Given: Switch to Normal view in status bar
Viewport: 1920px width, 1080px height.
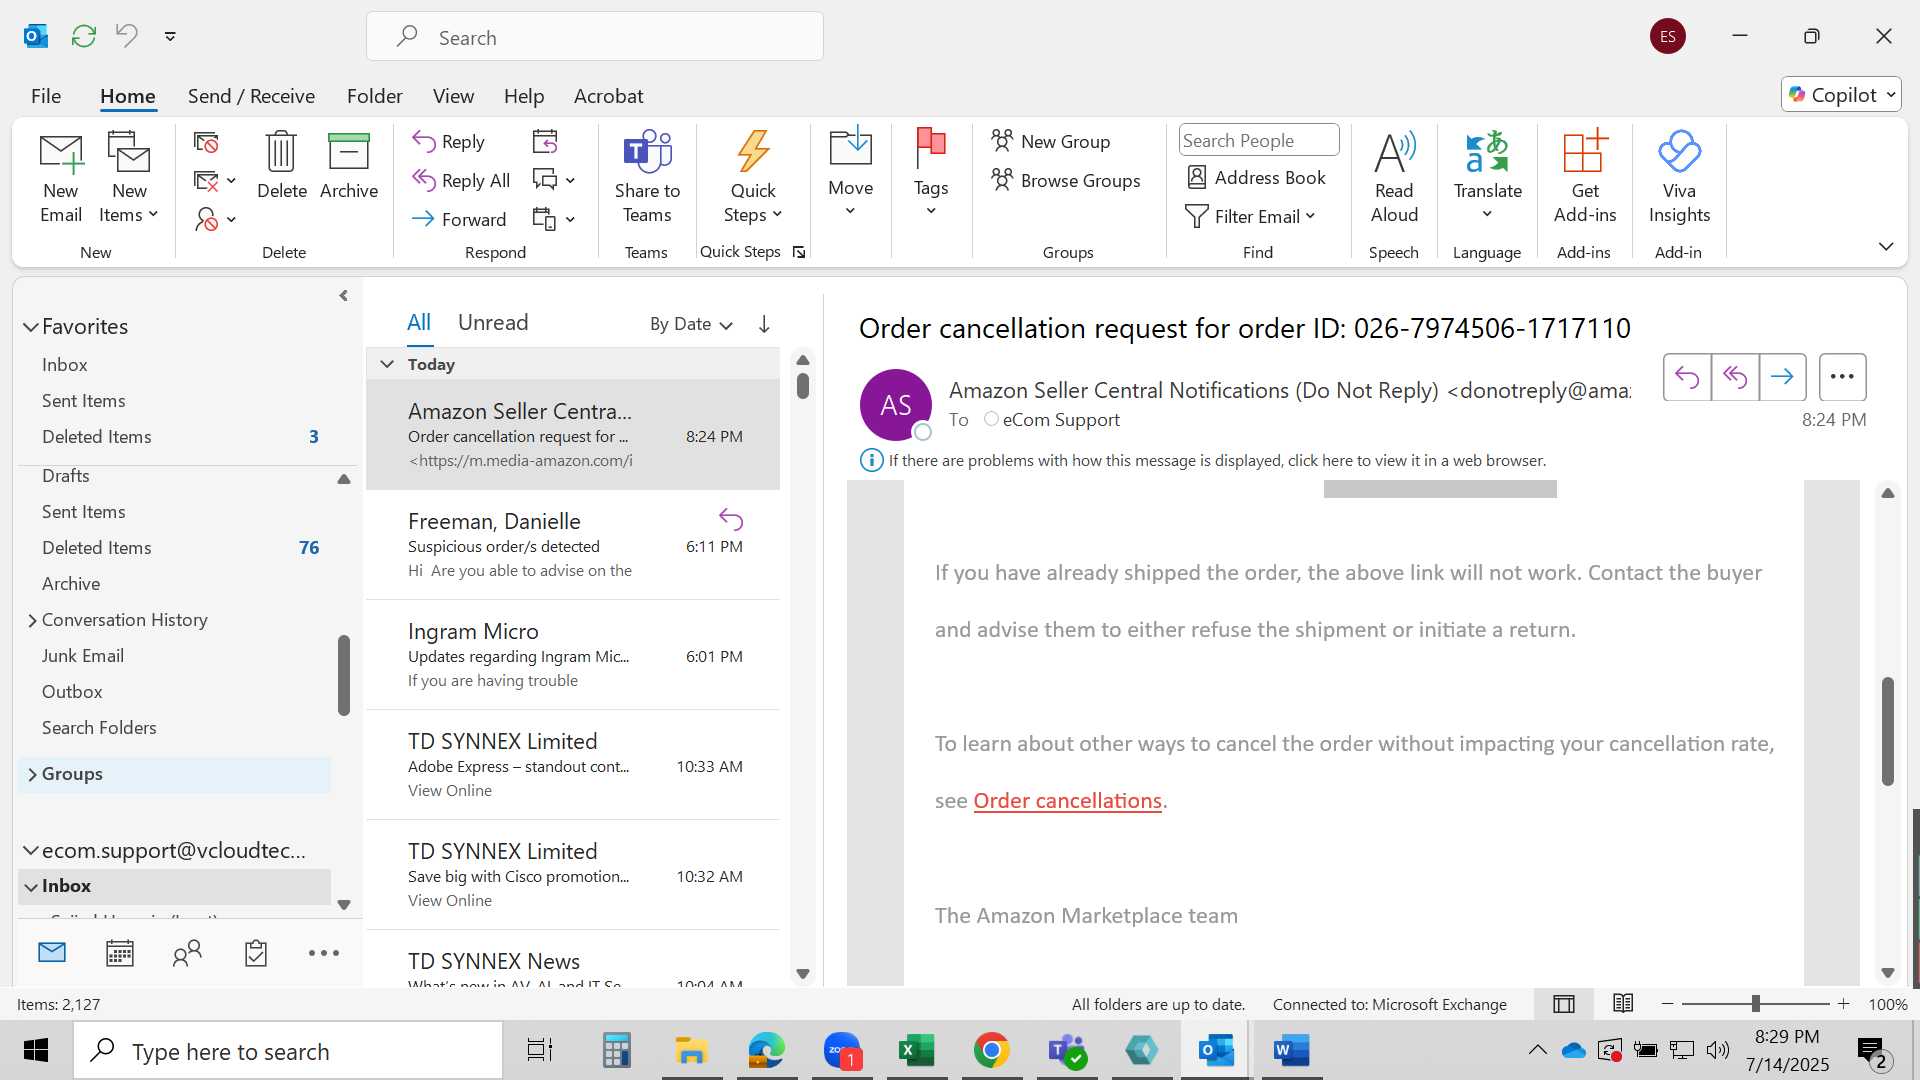Looking at the screenshot, I should coord(1564,1004).
